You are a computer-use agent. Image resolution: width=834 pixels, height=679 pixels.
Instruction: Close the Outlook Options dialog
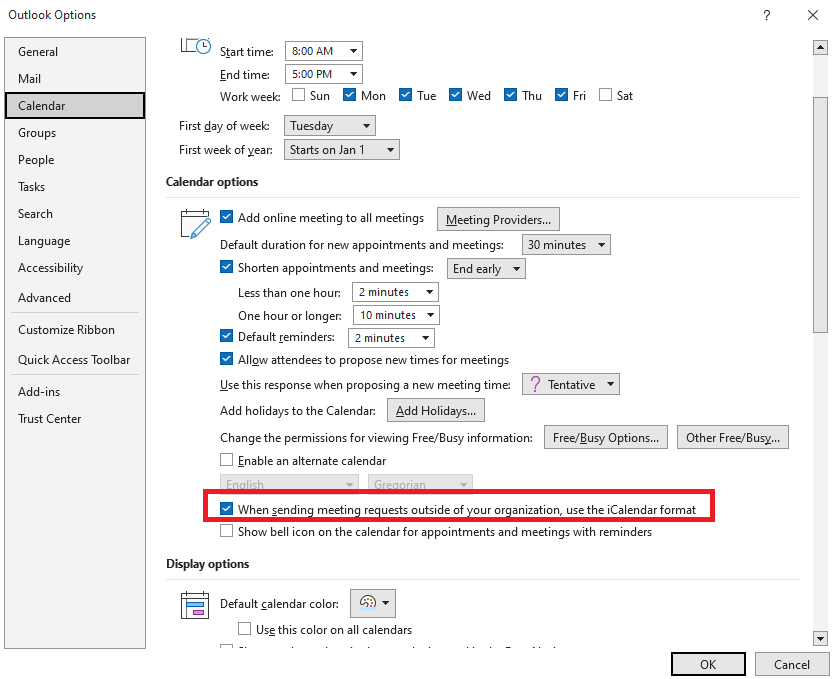point(813,15)
